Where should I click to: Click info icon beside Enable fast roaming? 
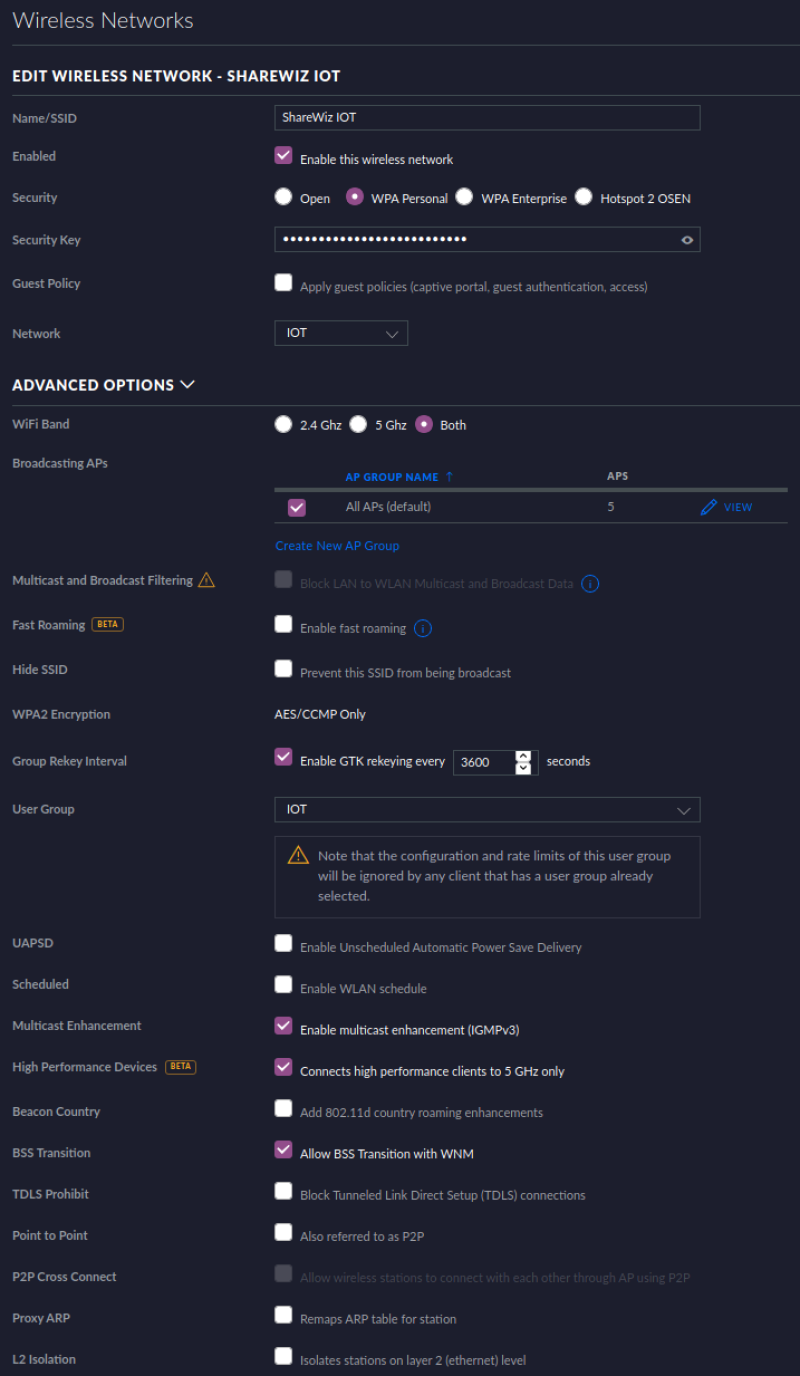pyautogui.click(x=422, y=629)
